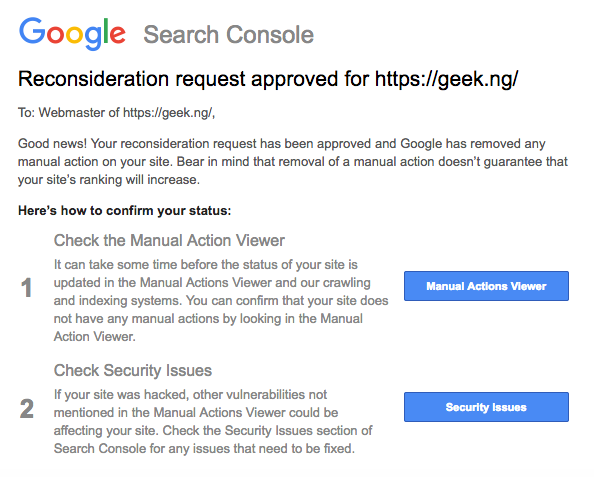The width and height of the screenshot is (594, 477).
Task: Click the Reconsideration request approved headline
Action: point(268,80)
